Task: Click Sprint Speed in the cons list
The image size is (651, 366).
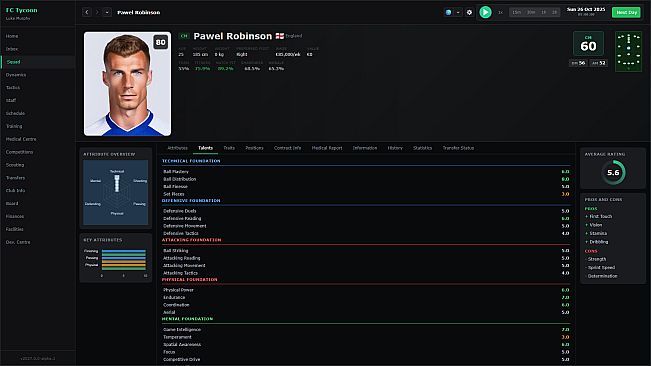Action: pyautogui.click(x=601, y=268)
